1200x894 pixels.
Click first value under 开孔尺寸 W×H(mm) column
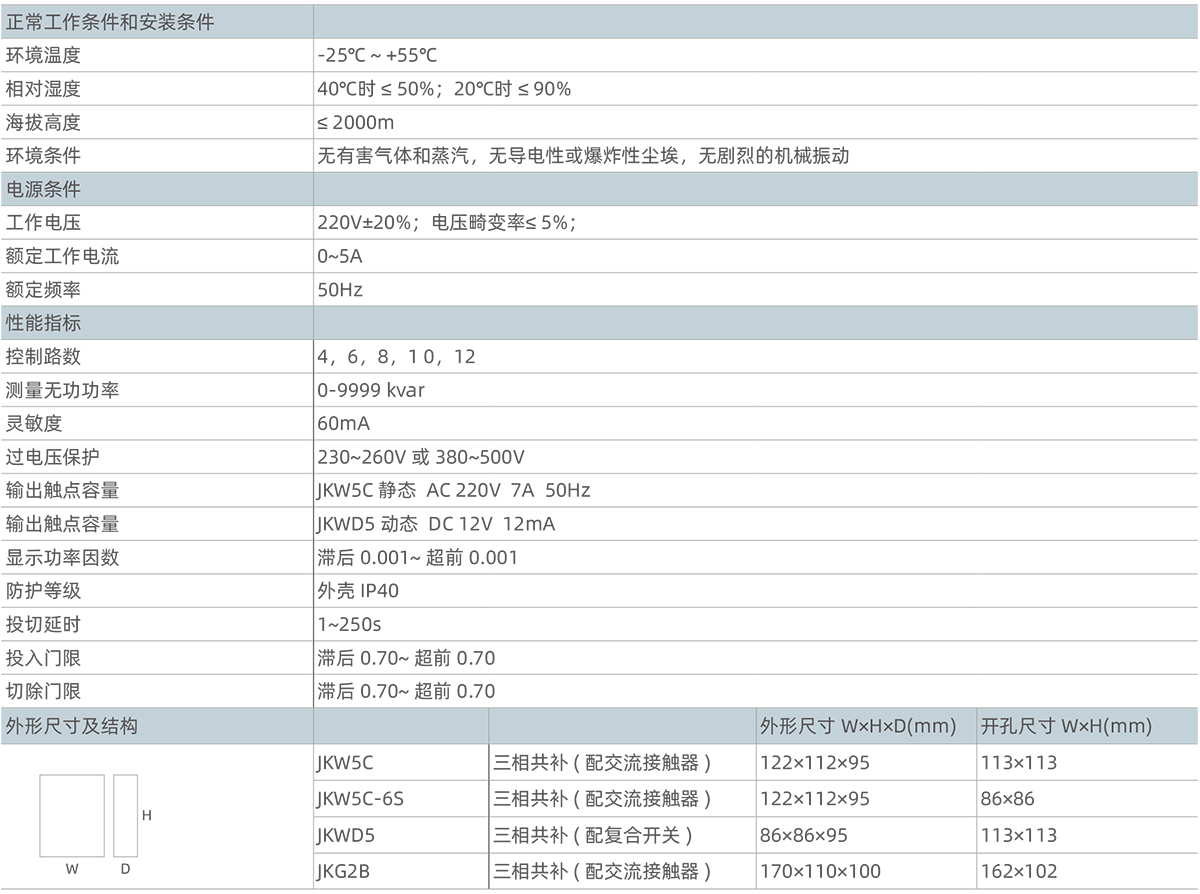[1025, 763]
